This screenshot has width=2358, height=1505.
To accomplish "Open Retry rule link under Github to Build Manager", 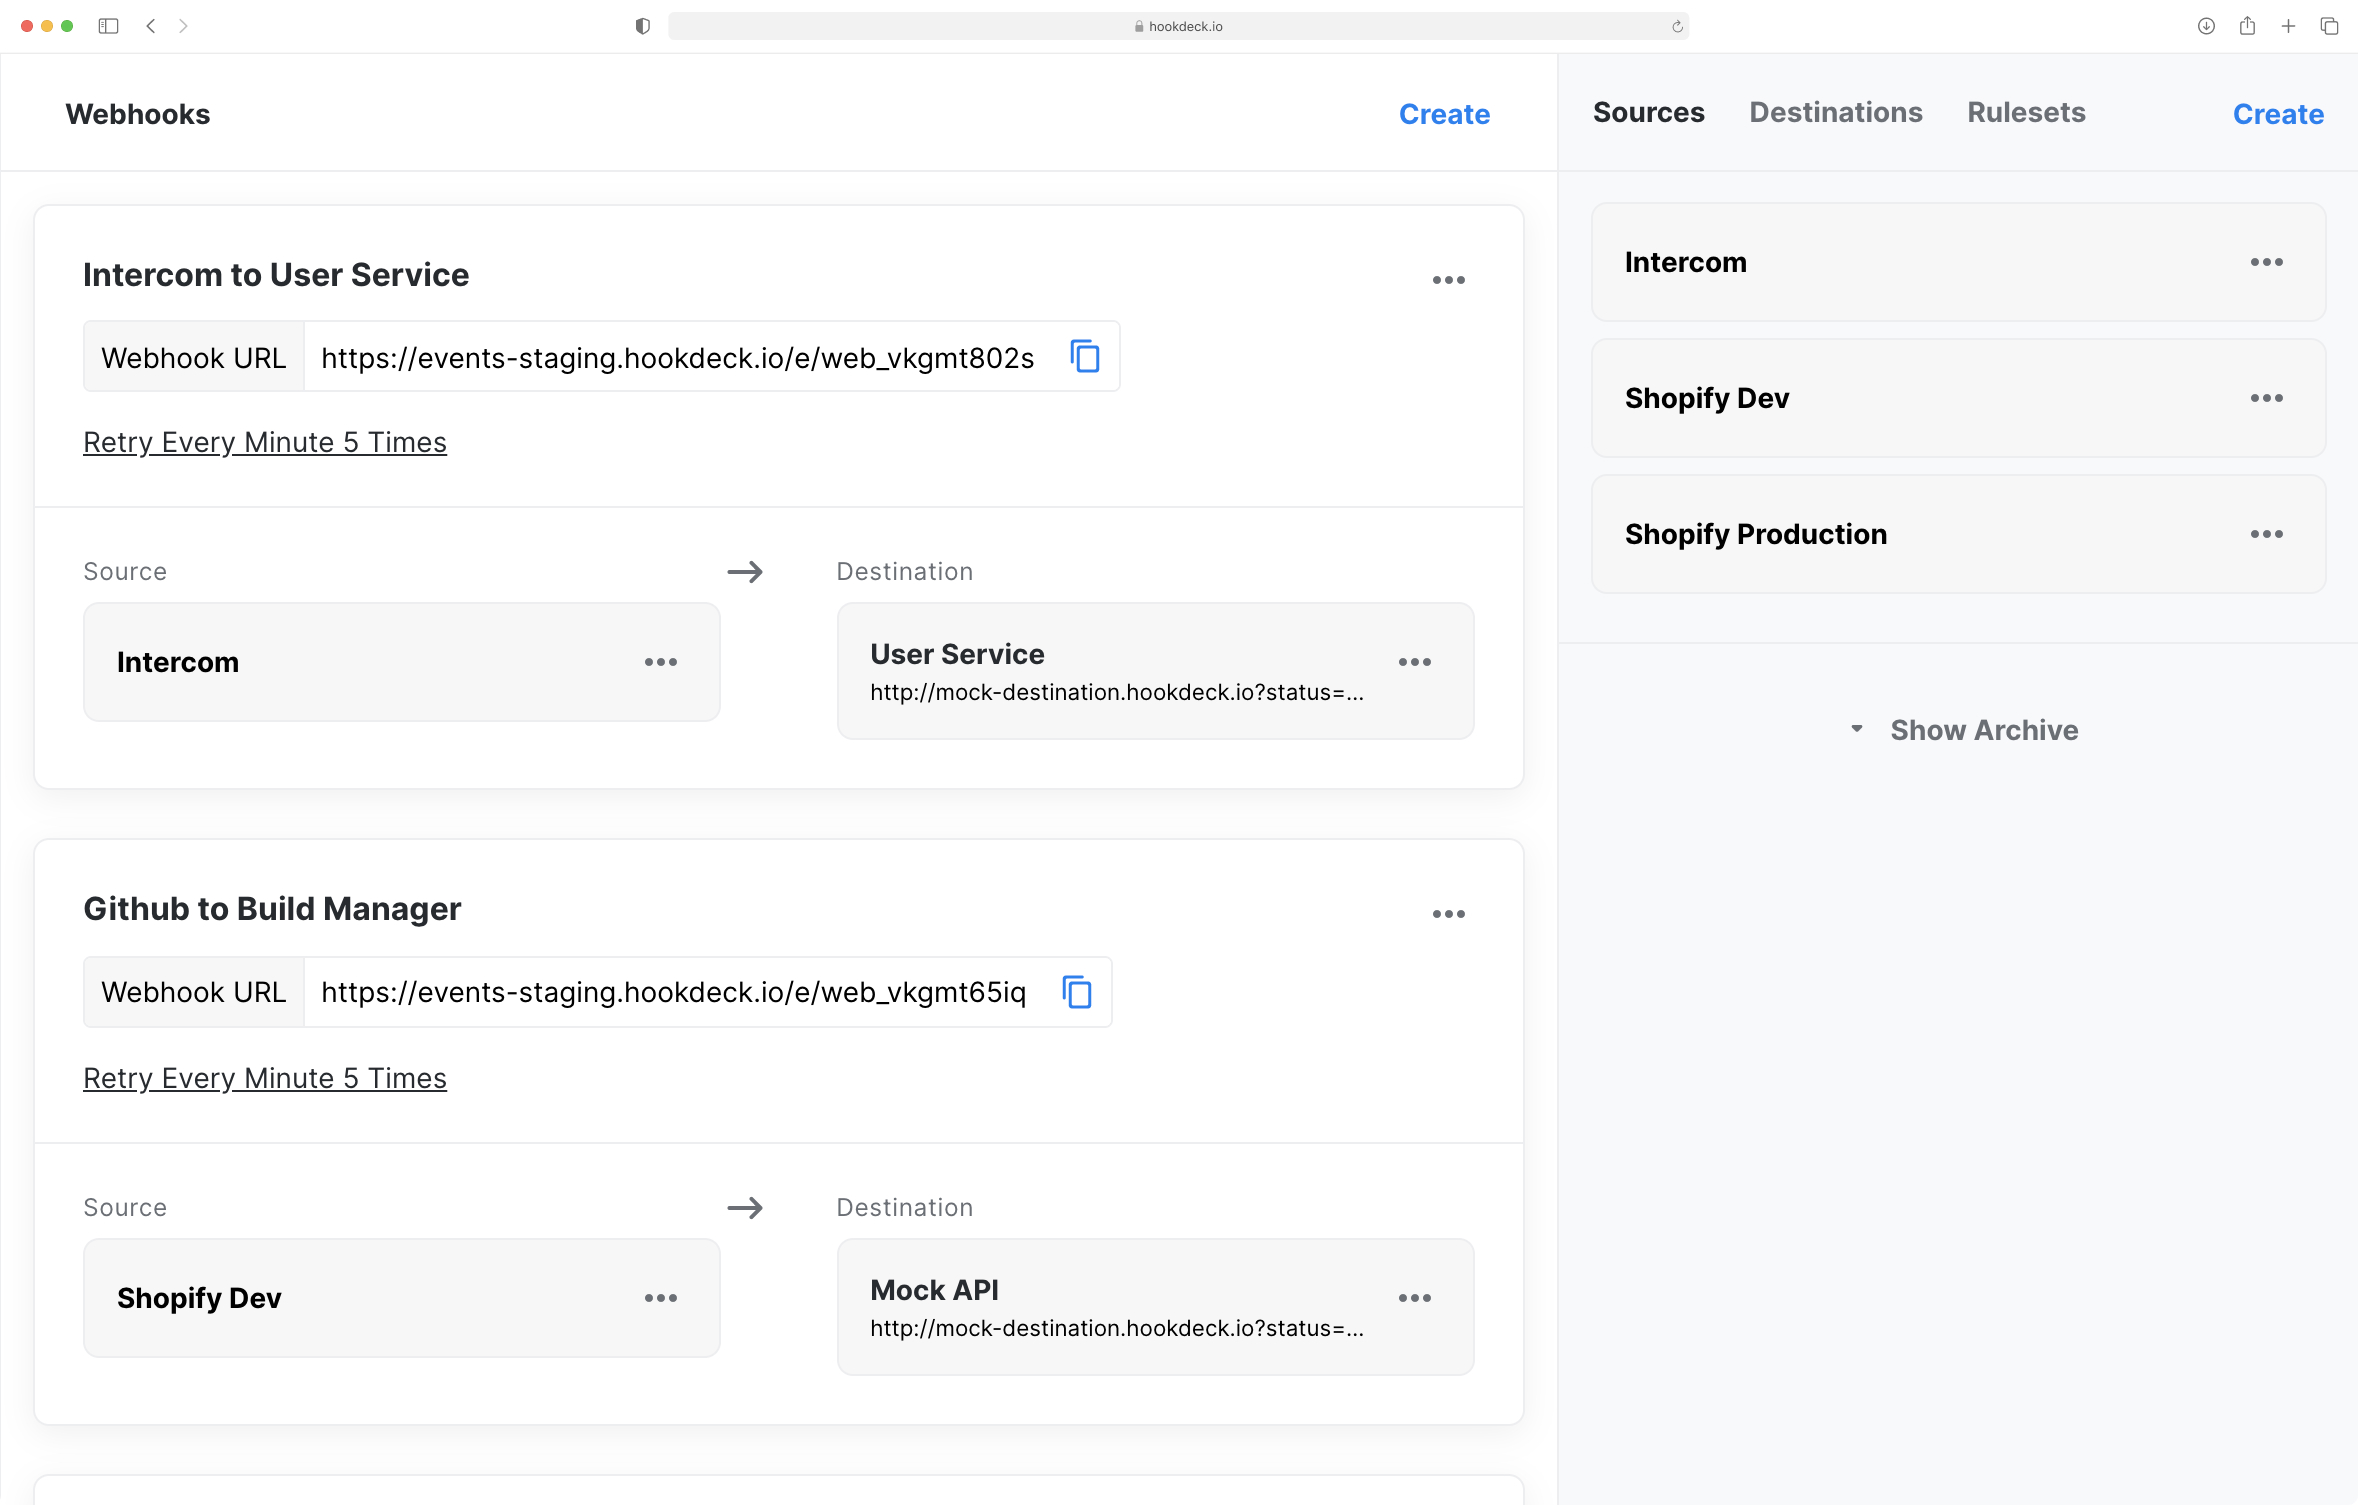I will click(x=265, y=1078).
